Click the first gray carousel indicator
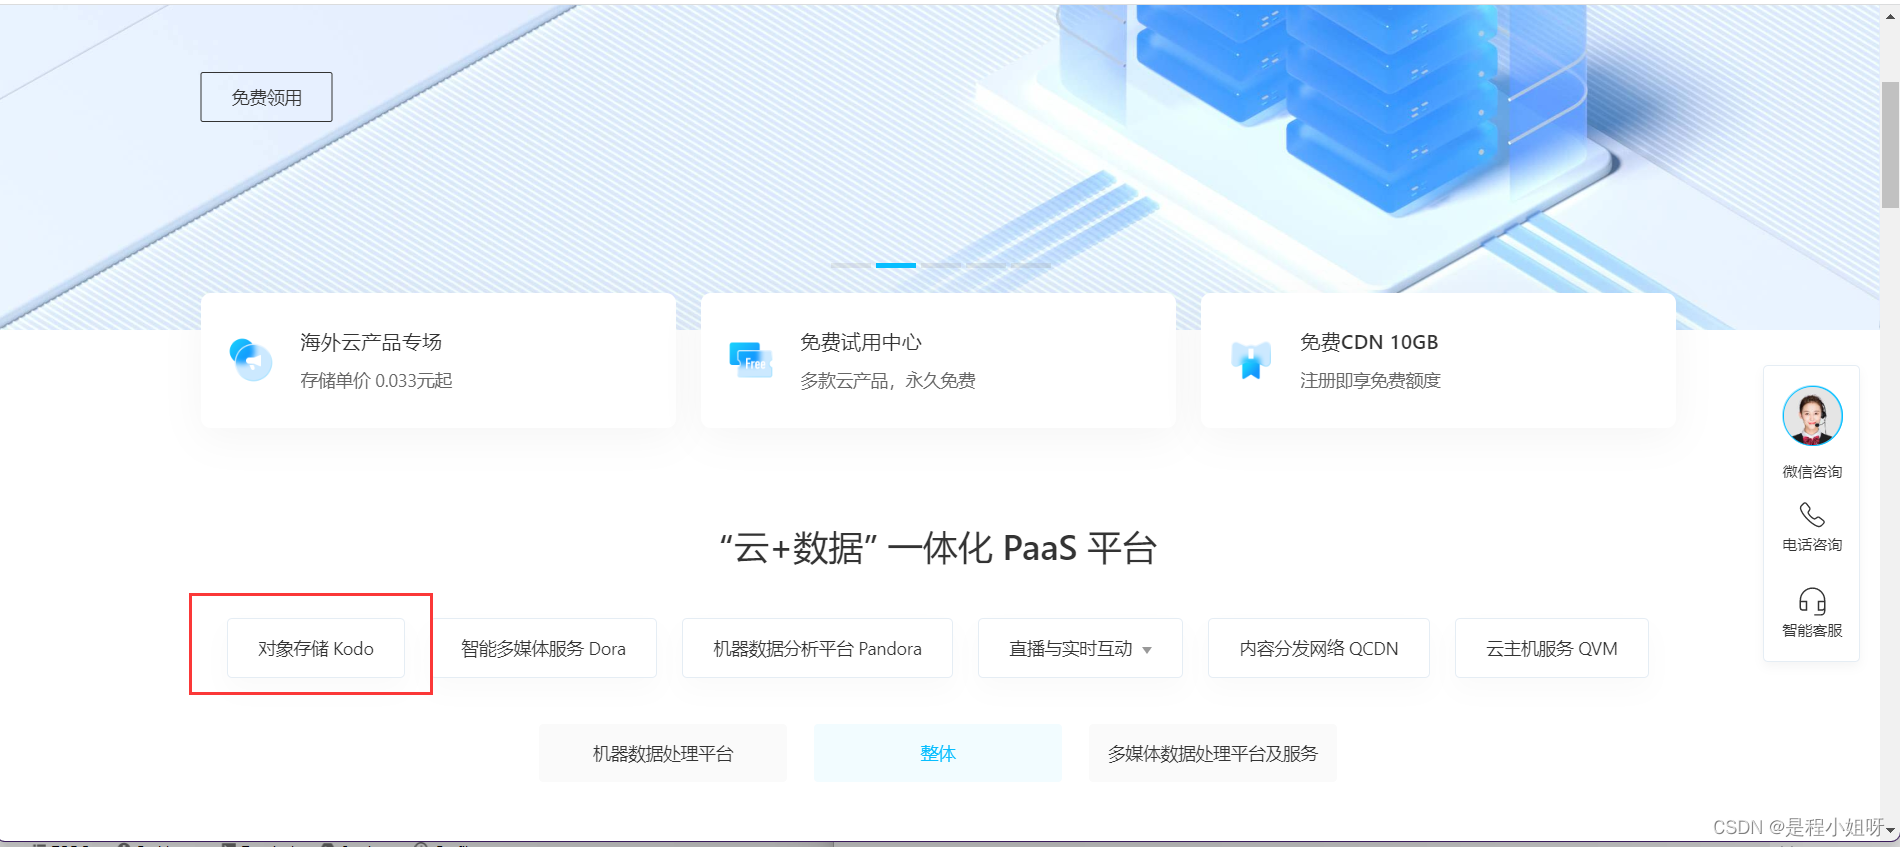1900x847 pixels. click(x=851, y=265)
